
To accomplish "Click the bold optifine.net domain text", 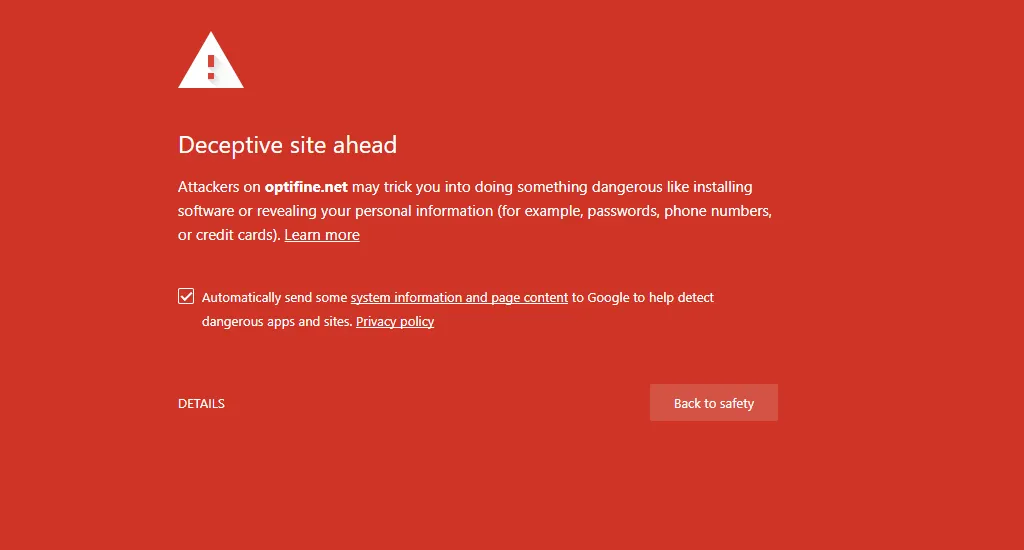I will click(306, 187).
